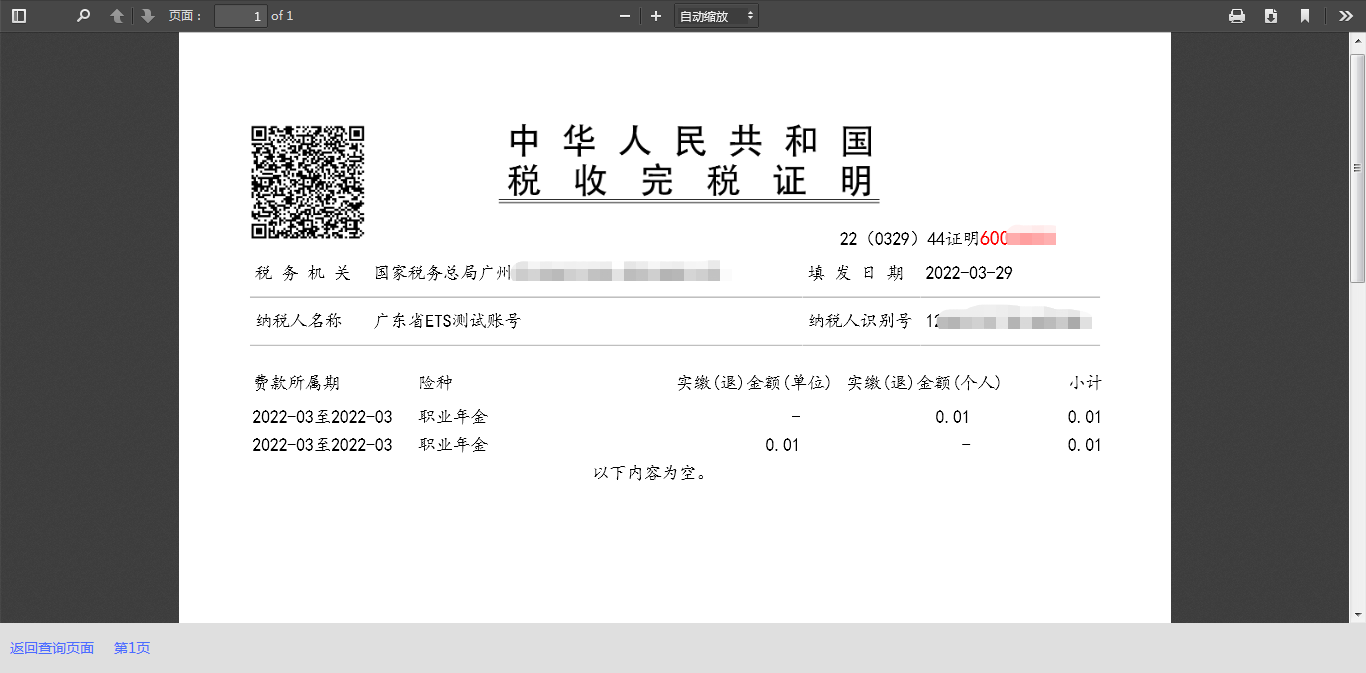Viewport: 1366px width, 673px height.
Task: Zoom out with the minus button
Action: pyautogui.click(x=625, y=16)
